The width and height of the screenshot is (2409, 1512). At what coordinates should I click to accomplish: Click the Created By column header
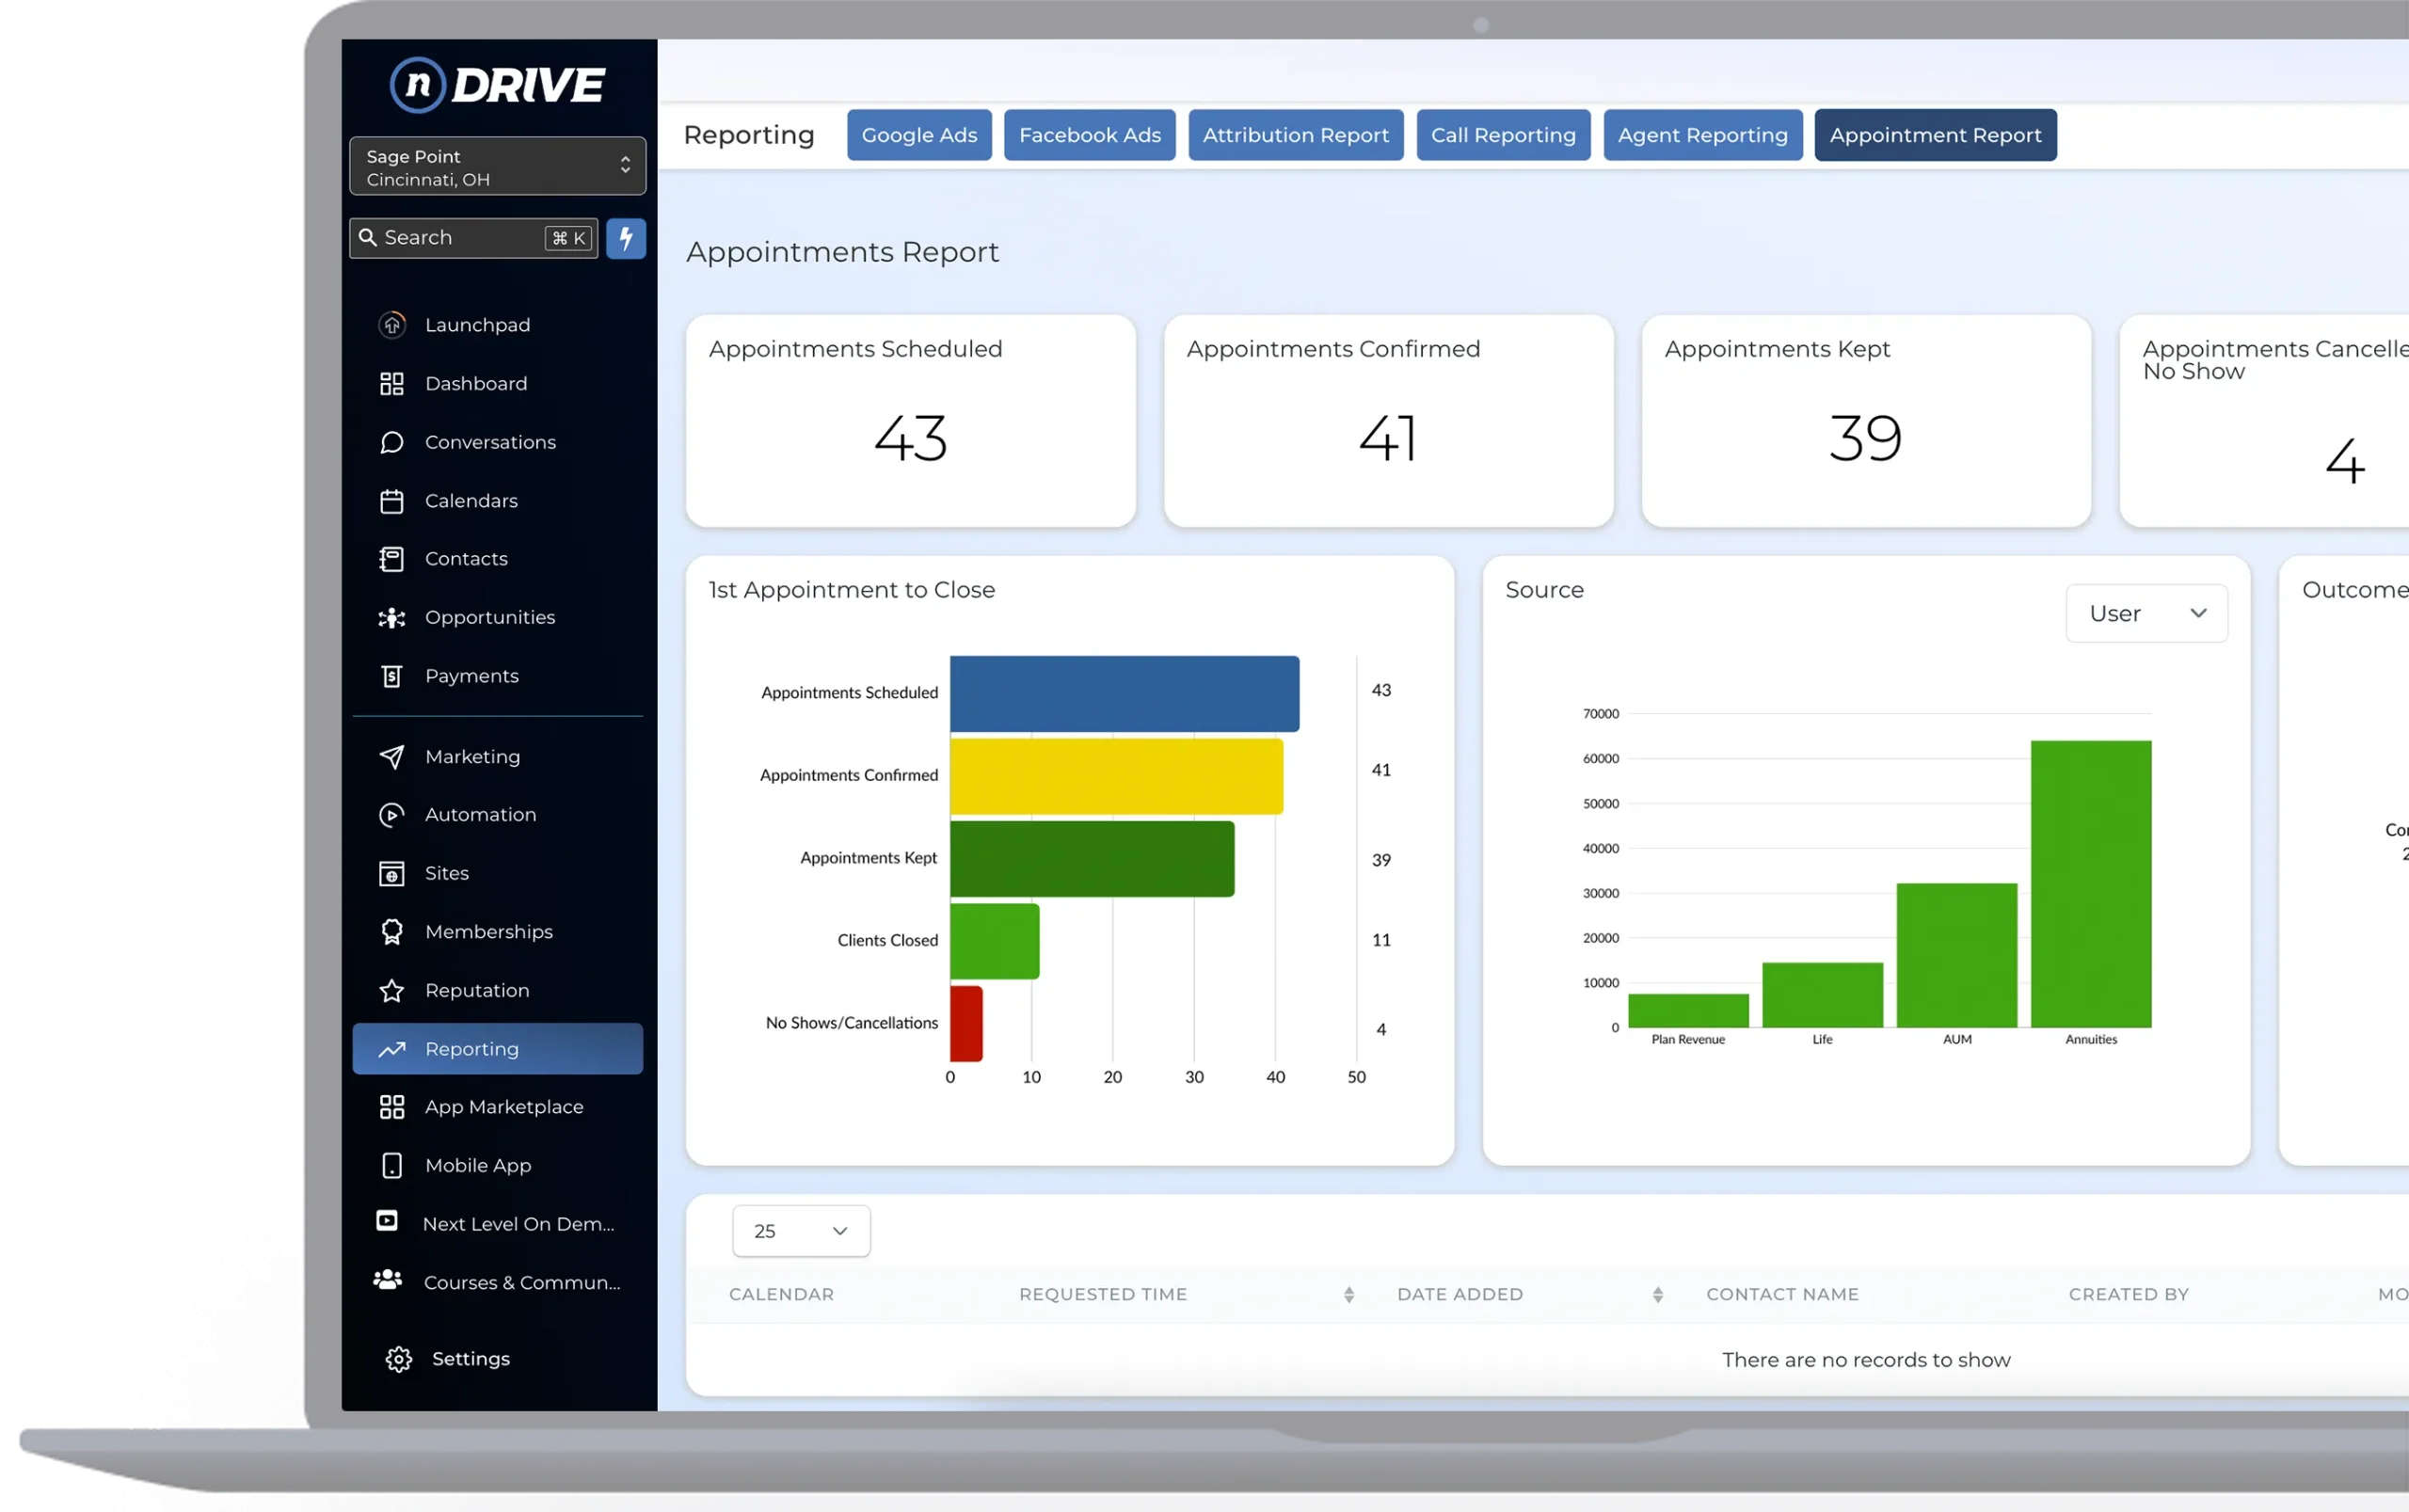[2129, 1295]
